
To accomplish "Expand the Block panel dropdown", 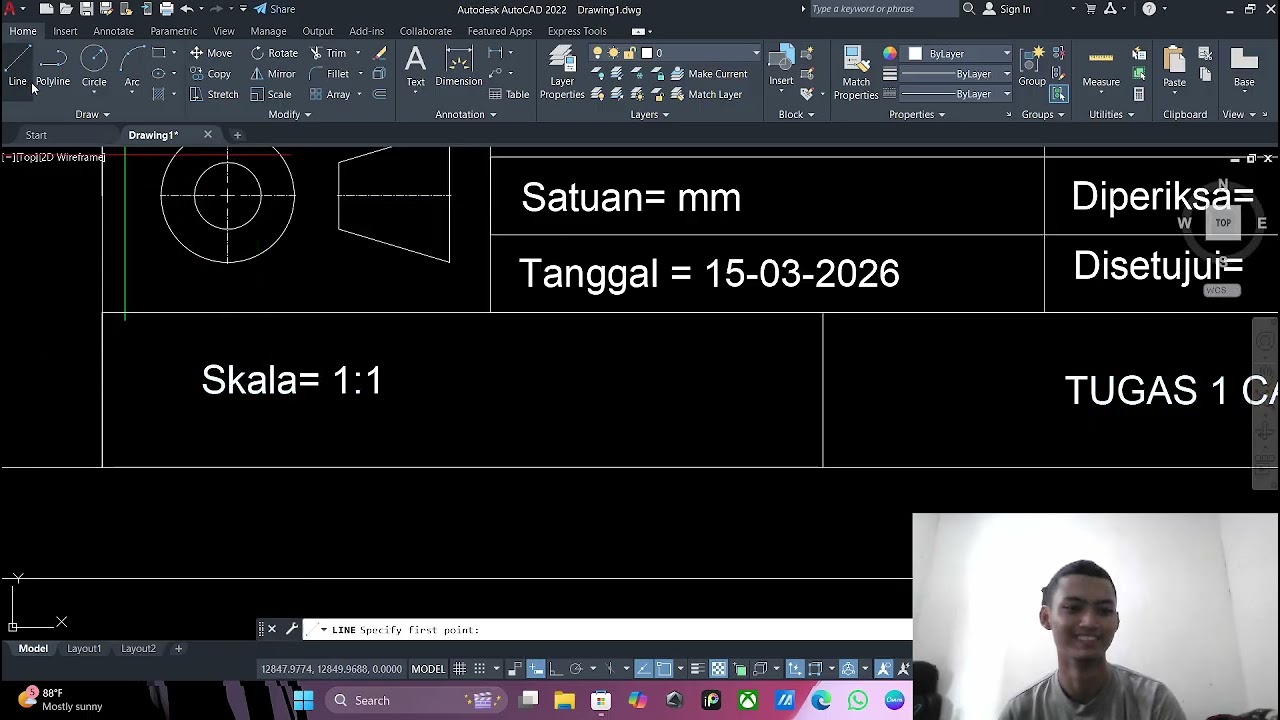I will point(796,114).
